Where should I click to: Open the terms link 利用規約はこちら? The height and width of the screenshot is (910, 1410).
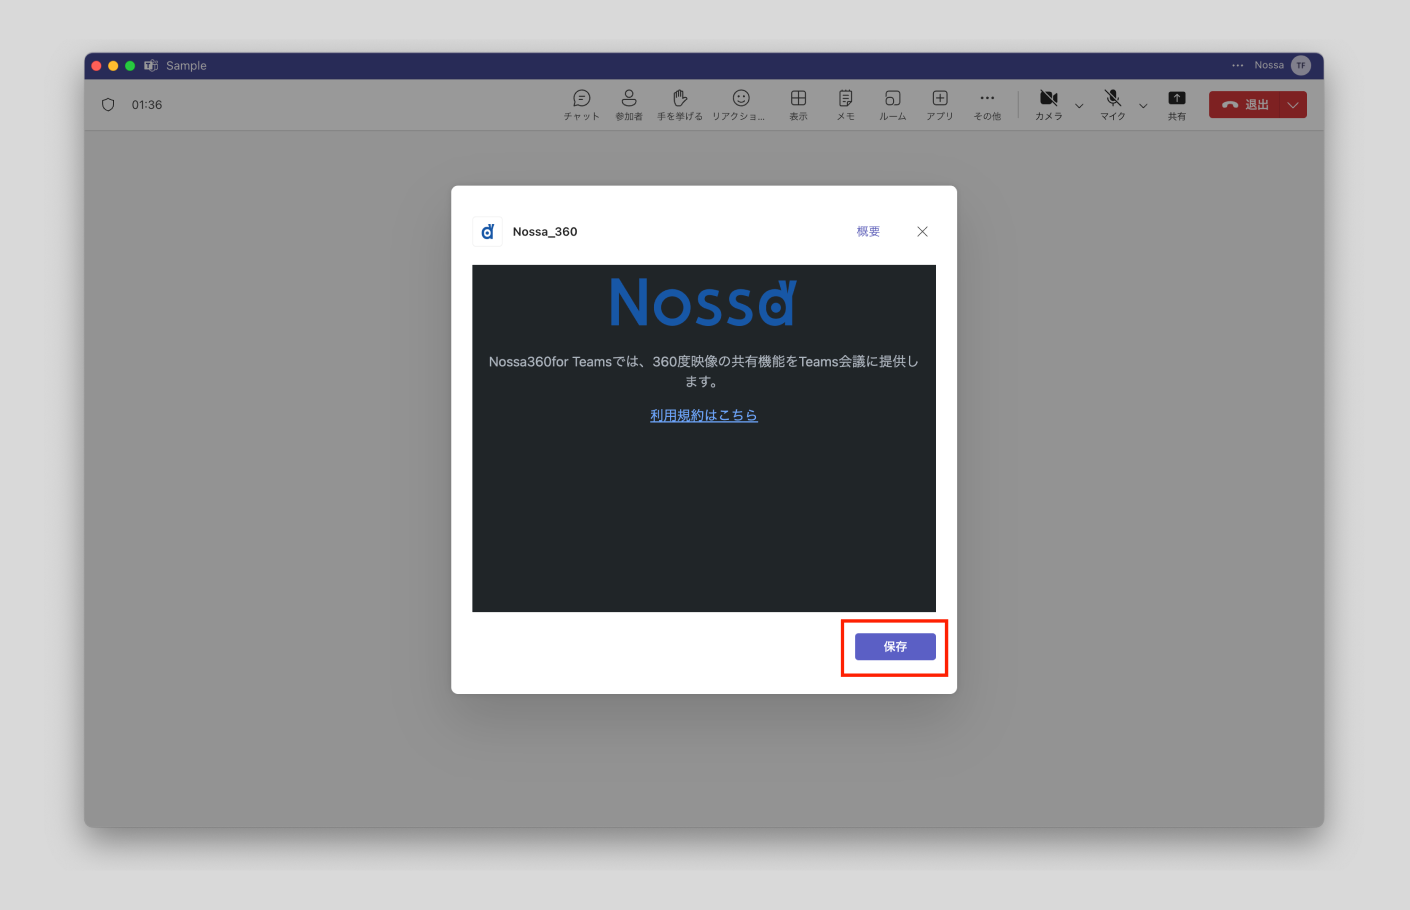704,415
